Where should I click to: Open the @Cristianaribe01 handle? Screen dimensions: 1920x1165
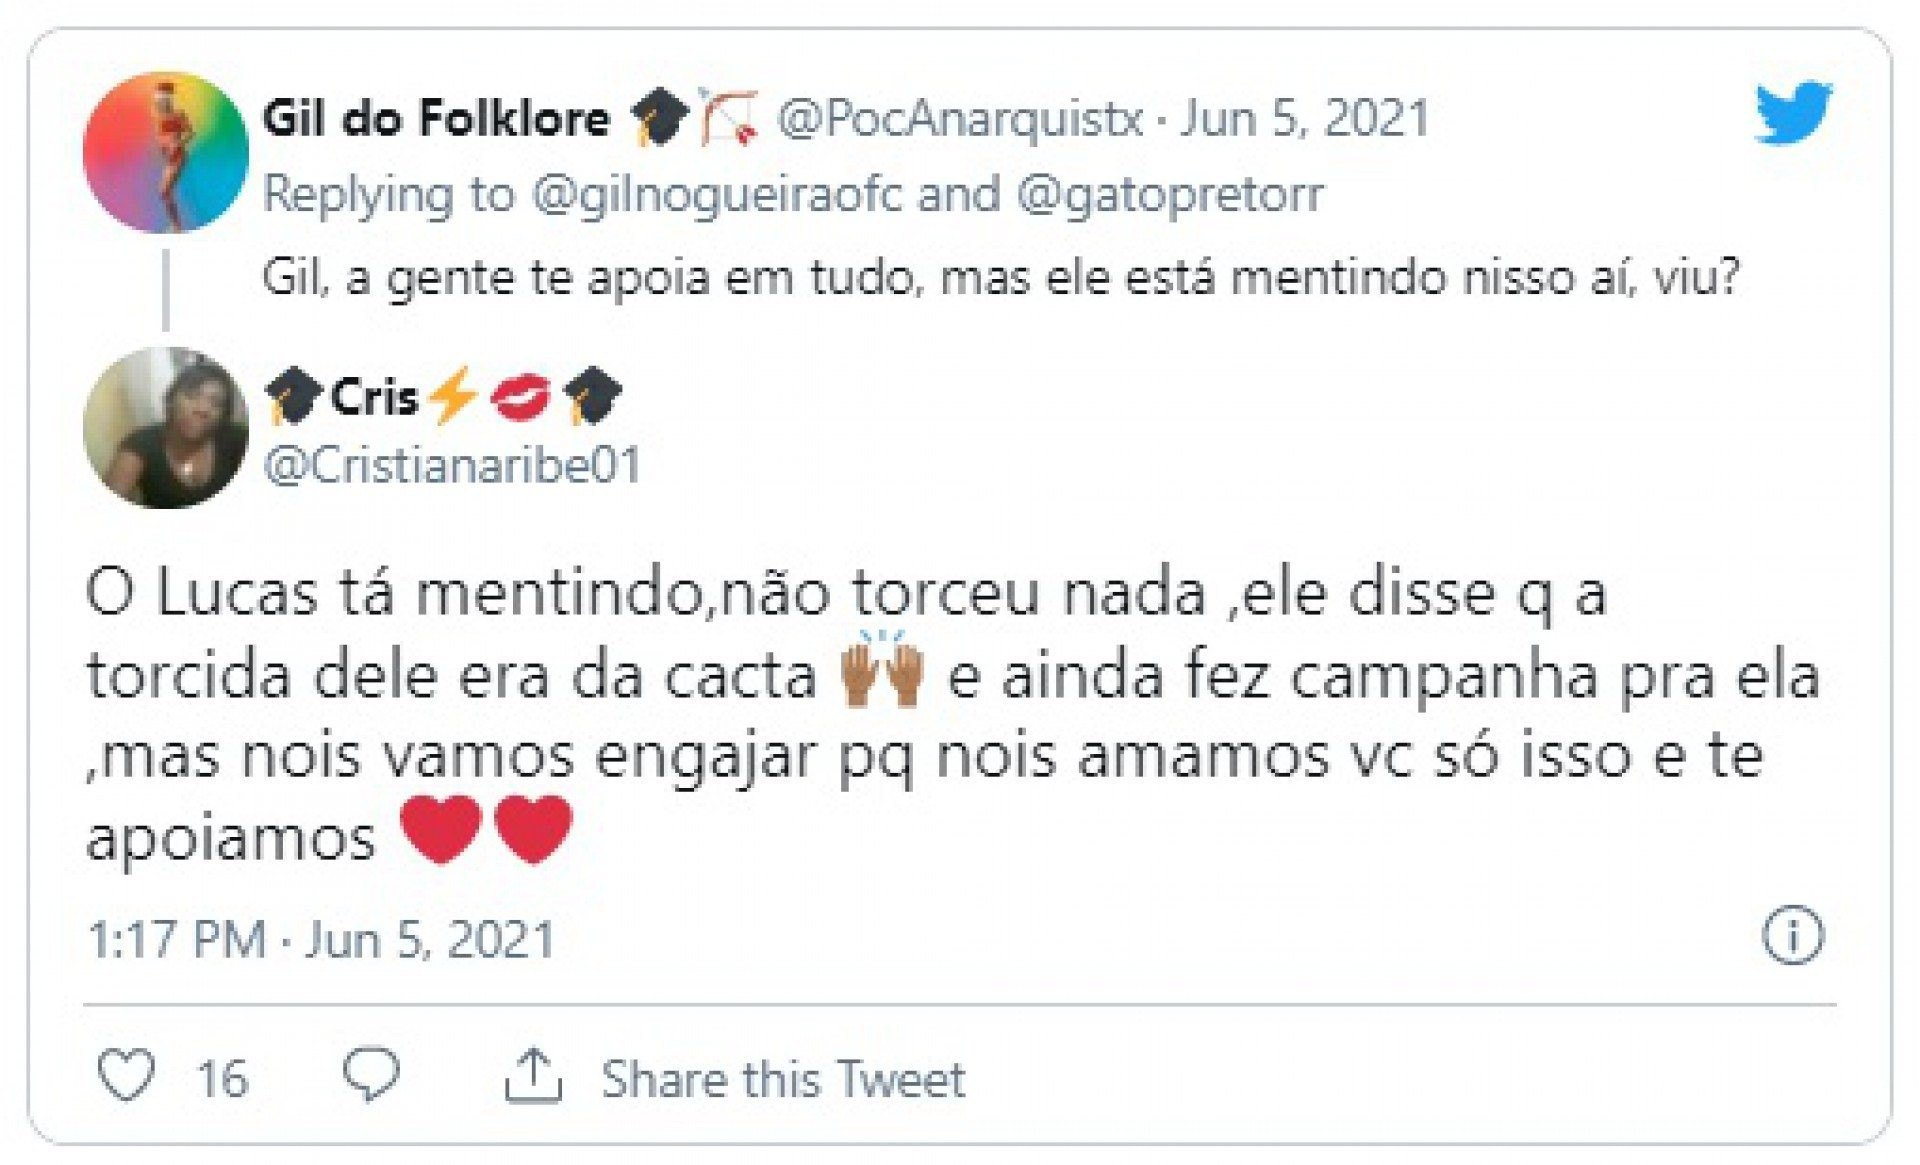tap(452, 466)
